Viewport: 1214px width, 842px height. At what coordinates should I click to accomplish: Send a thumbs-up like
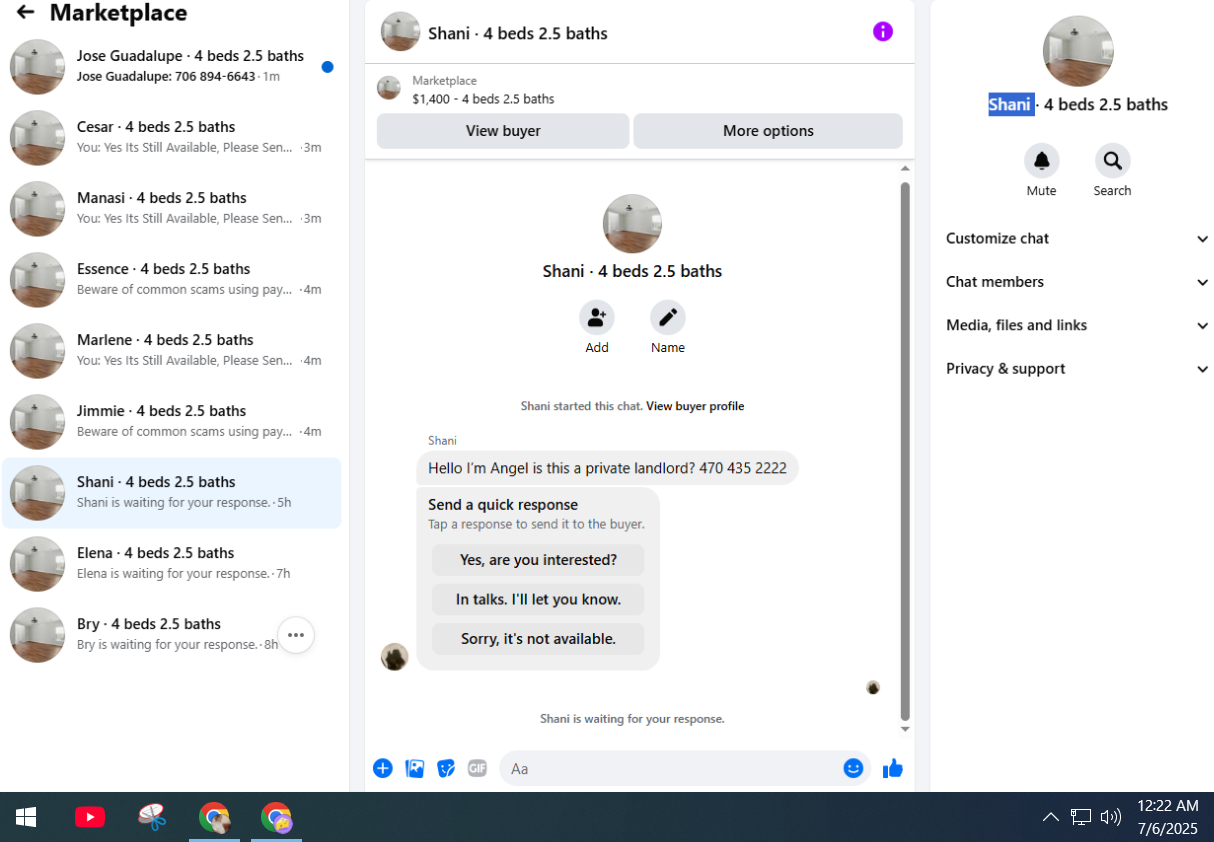point(893,768)
